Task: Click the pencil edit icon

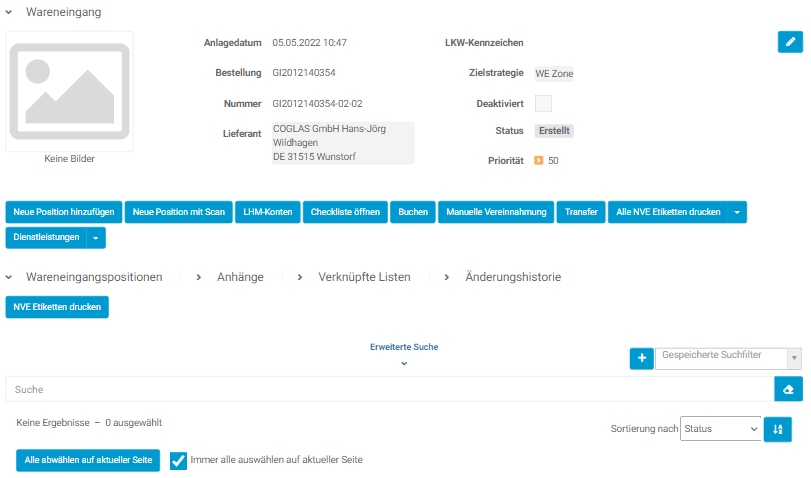Action: pos(789,42)
